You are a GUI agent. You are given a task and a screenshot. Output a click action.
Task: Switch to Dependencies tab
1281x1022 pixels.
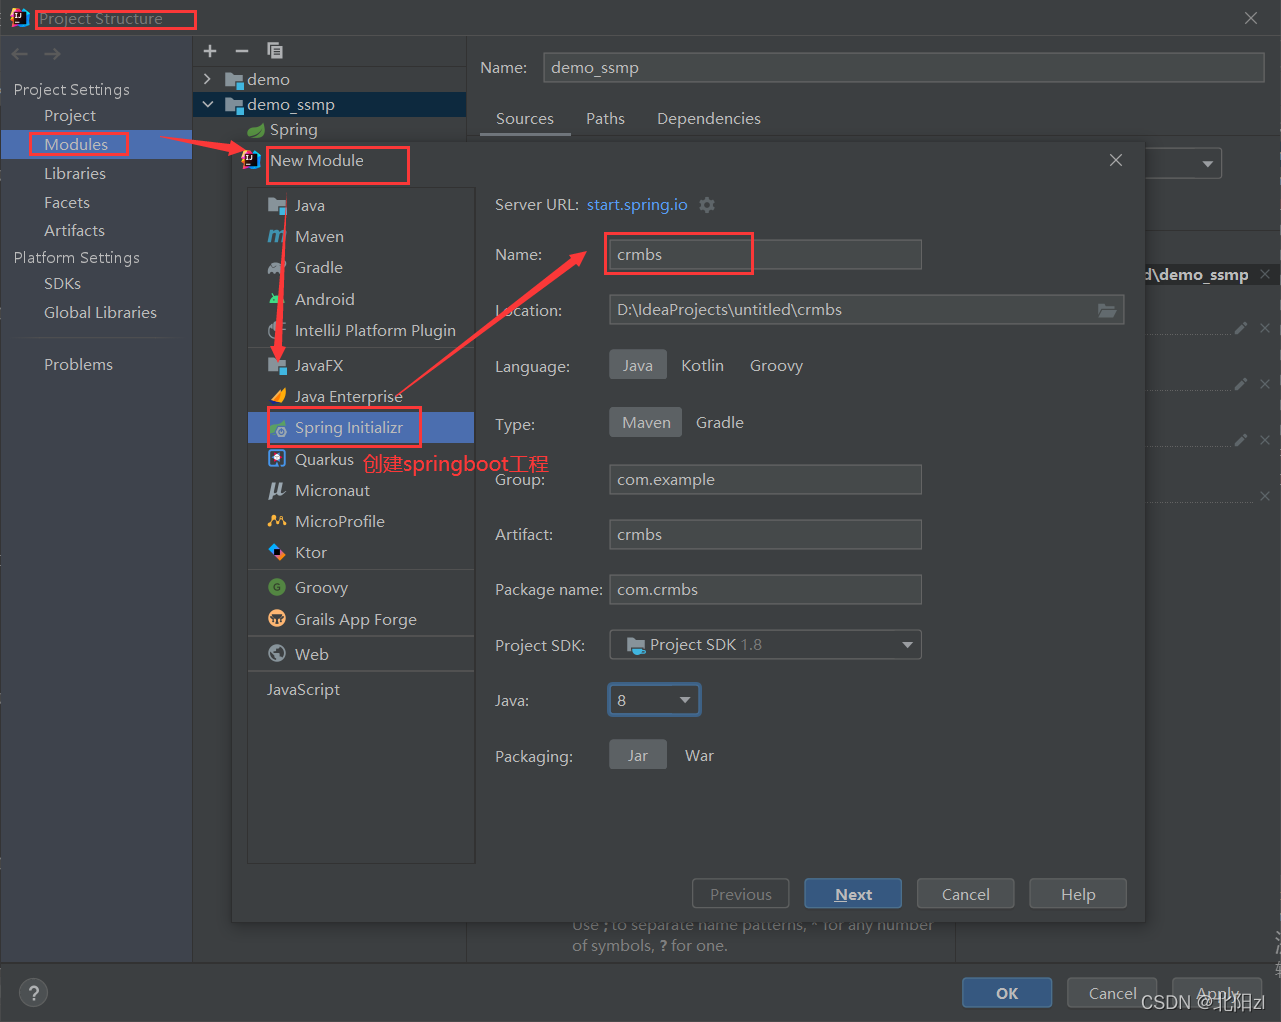coord(709,119)
